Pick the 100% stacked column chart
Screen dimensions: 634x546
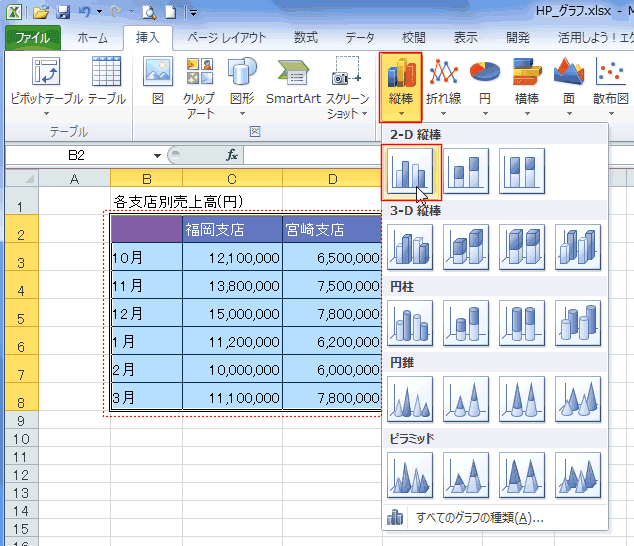coord(524,171)
